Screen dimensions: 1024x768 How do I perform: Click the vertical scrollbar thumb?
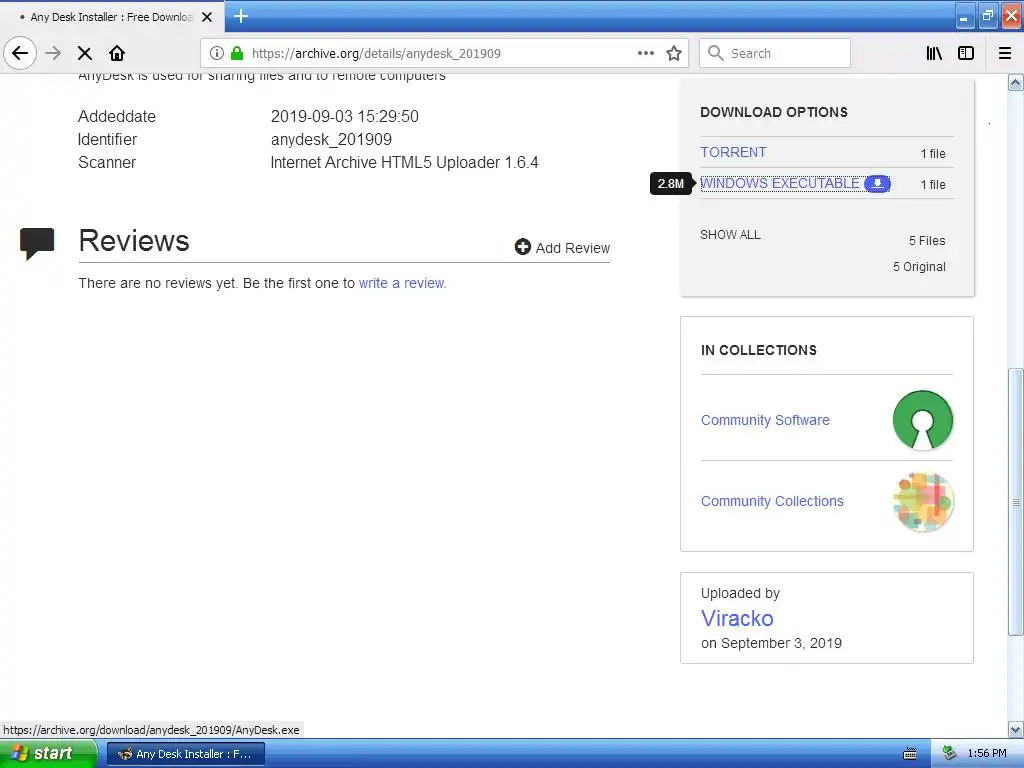[1016, 502]
